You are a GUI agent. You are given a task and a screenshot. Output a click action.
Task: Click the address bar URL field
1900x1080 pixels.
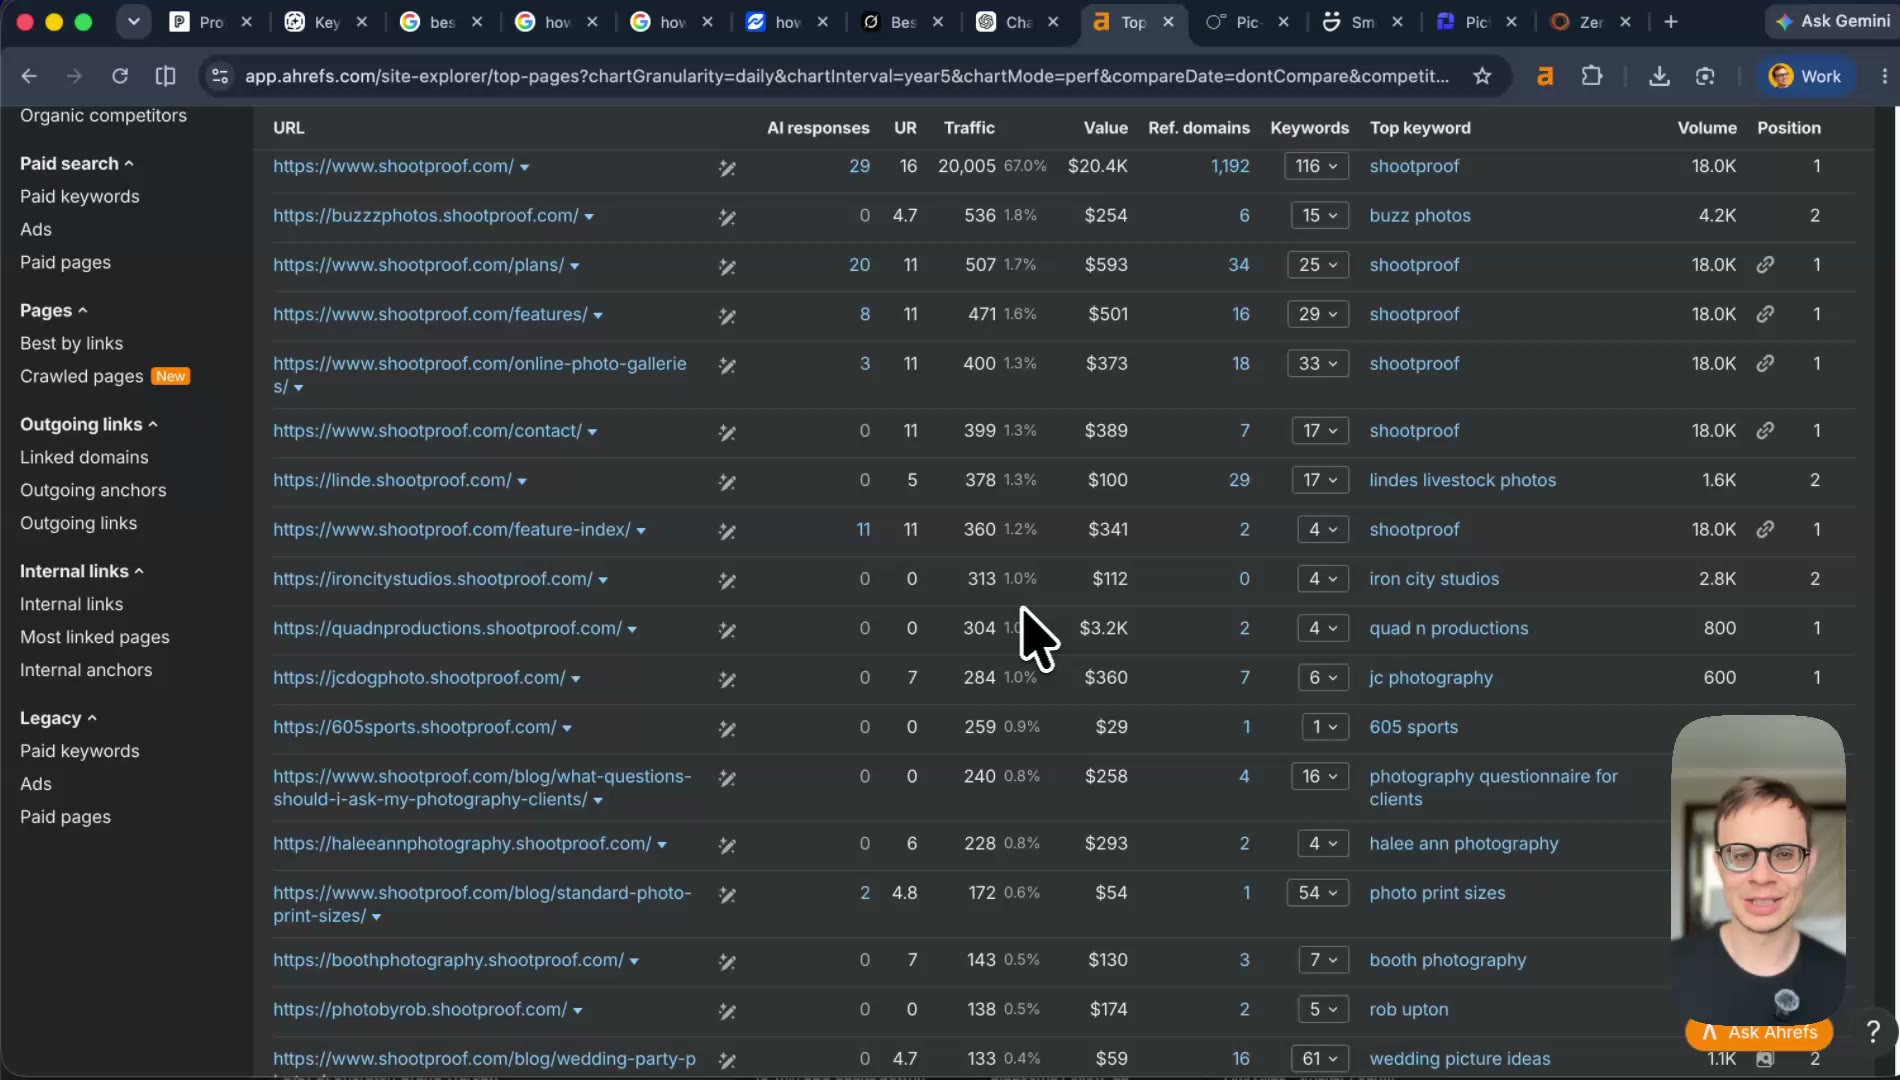(846, 76)
